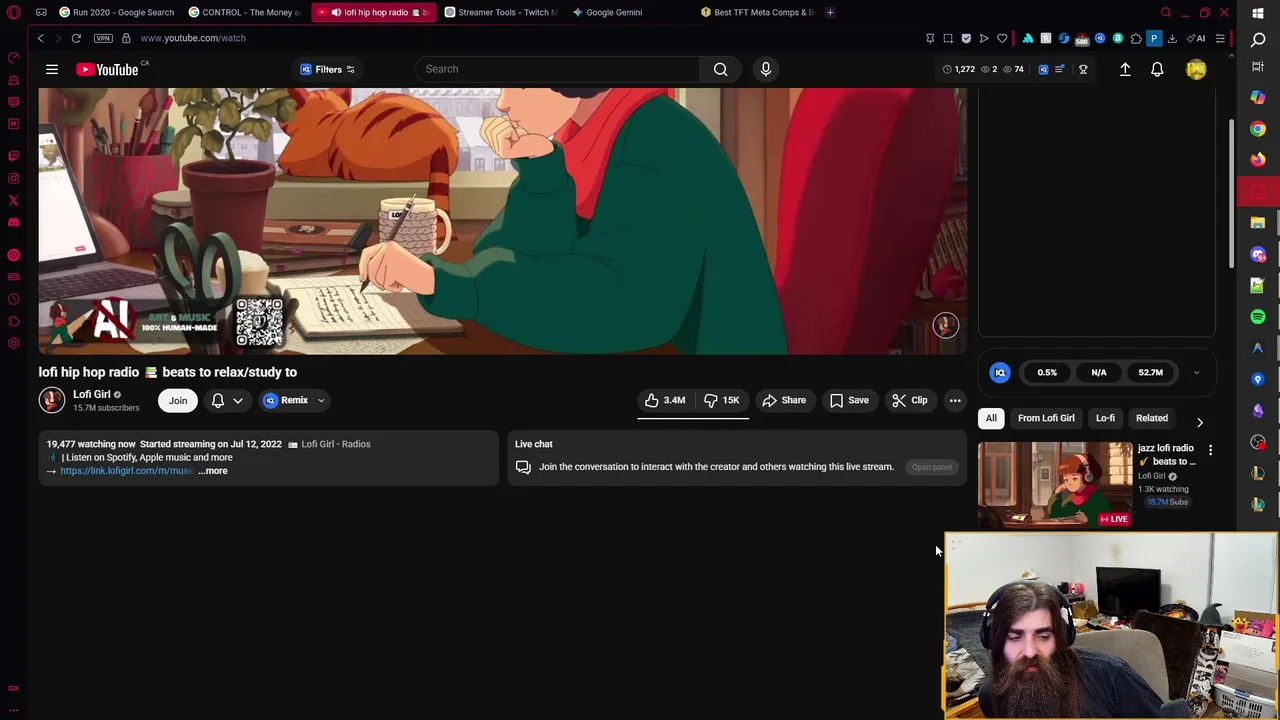The width and height of the screenshot is (1280, 720).
Task: Open the browser snapshot tool icon
Action: (x=948, y=39)
